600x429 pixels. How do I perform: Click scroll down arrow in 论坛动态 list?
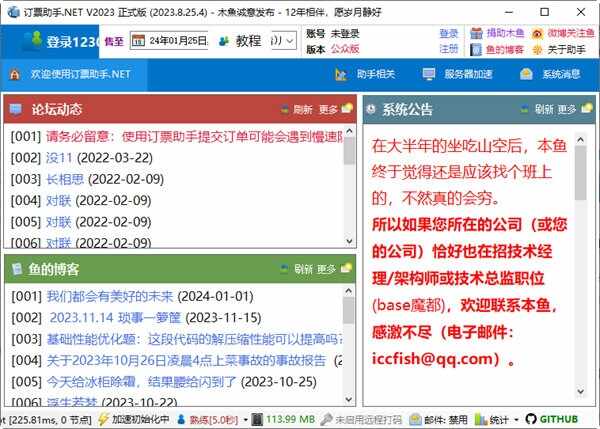tap(349, 241)
